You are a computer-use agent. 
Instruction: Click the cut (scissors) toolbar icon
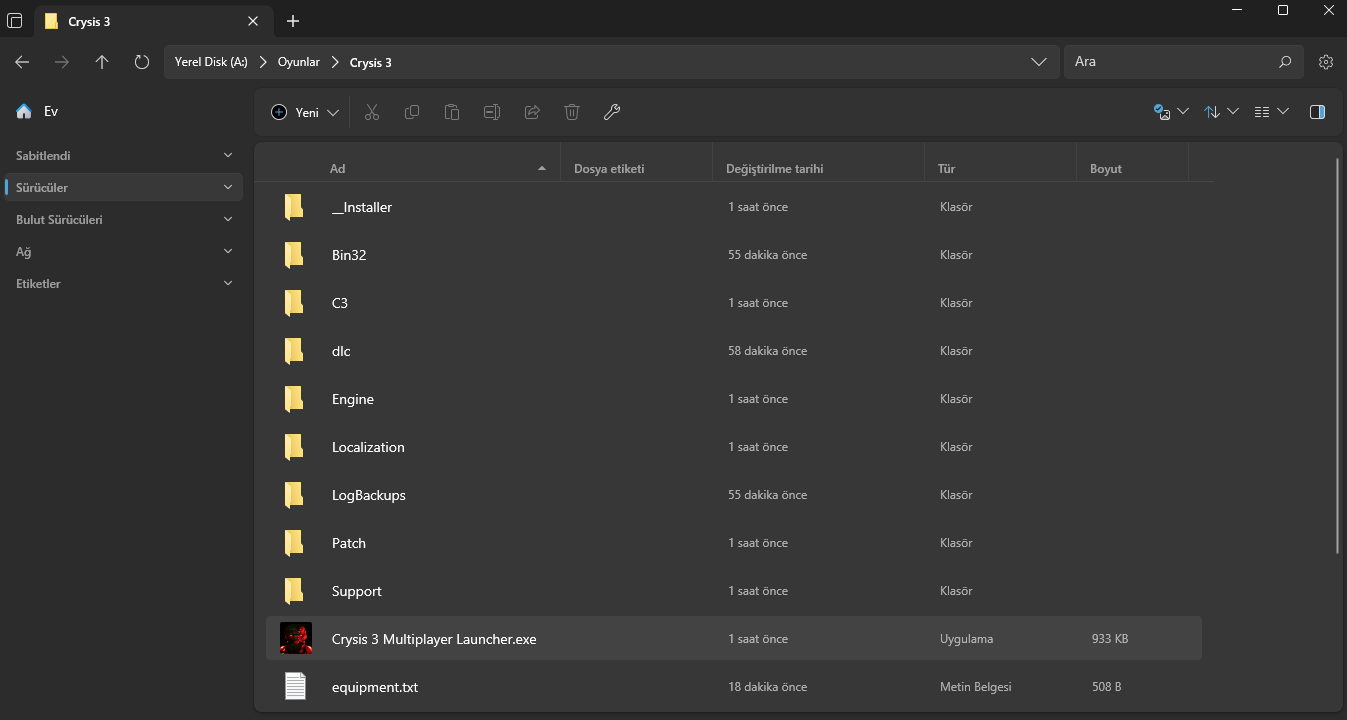coord(372,112)
